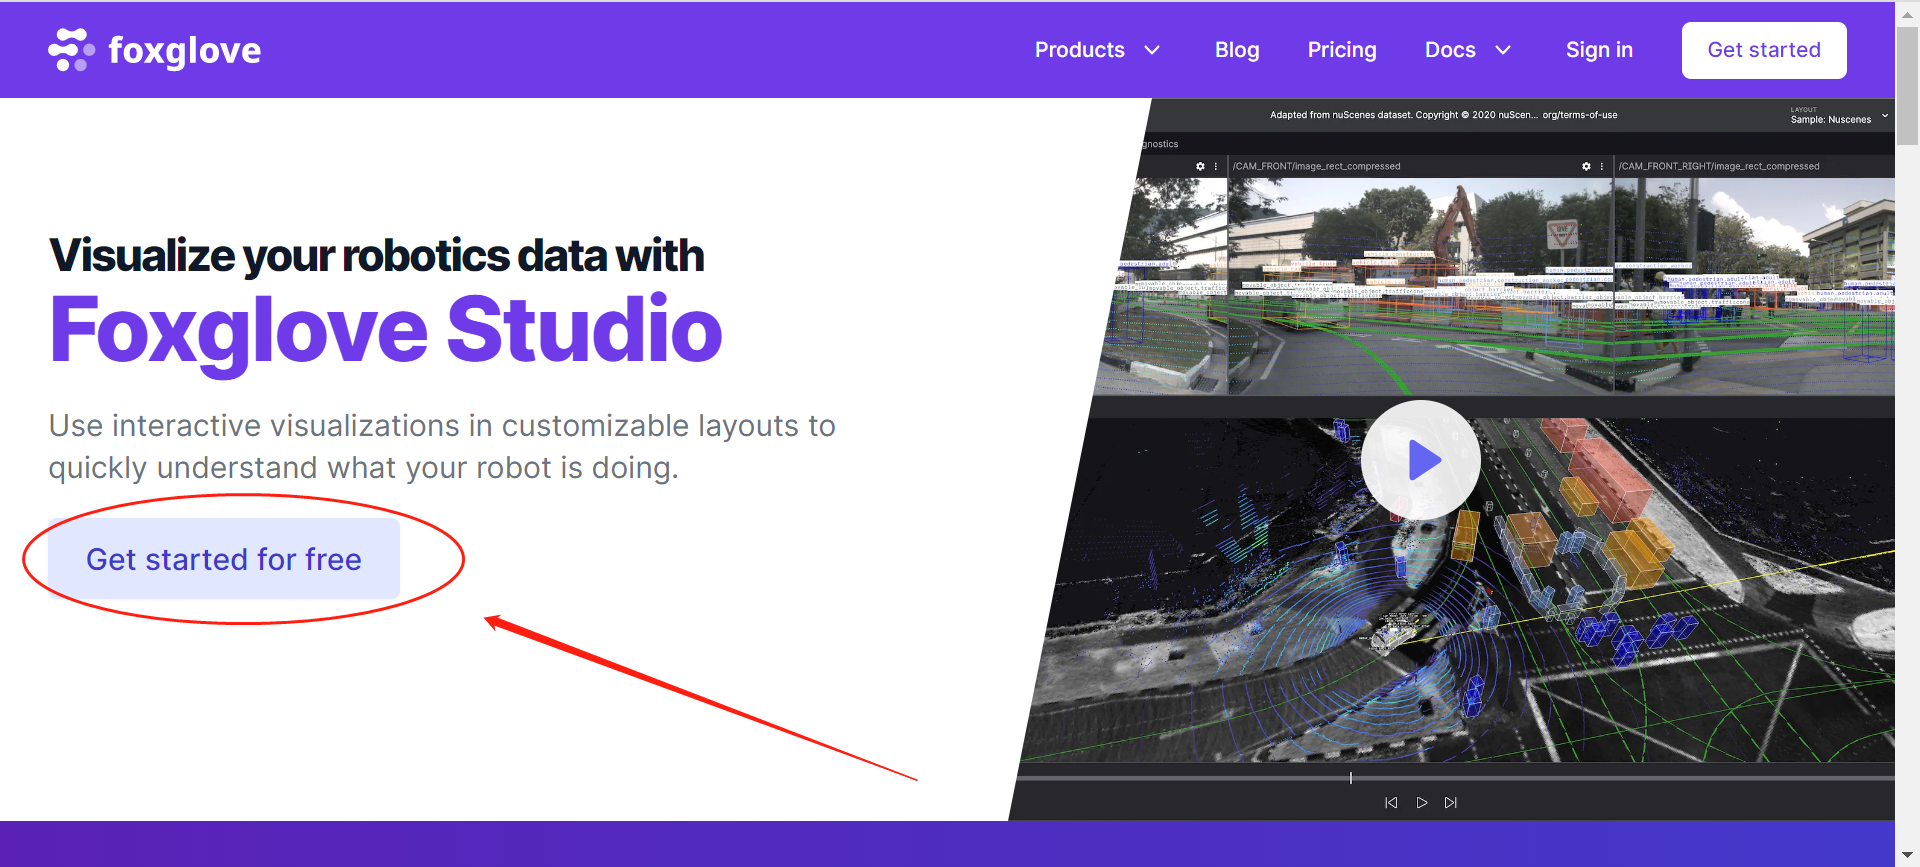Viewport: 1920px width, 867px height.
Task: Click the nuScenes dataset copyright notice
Action: click(x=1443, y=115)
